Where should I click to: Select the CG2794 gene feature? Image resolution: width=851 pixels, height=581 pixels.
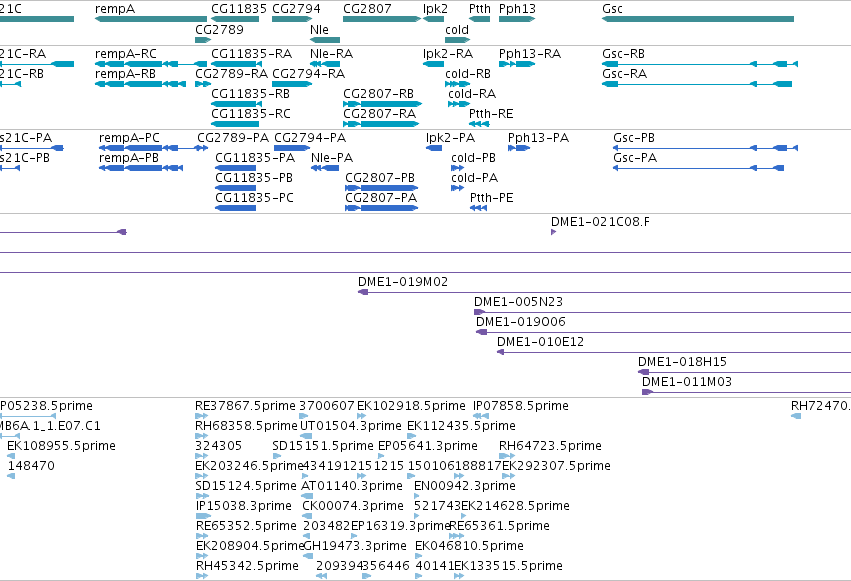292,19
